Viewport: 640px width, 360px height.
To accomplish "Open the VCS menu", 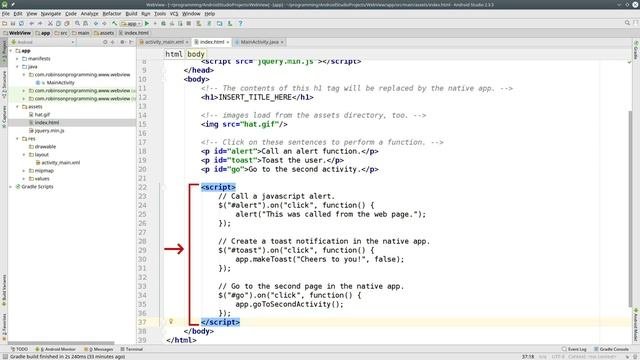I will (x=174, y=13).
